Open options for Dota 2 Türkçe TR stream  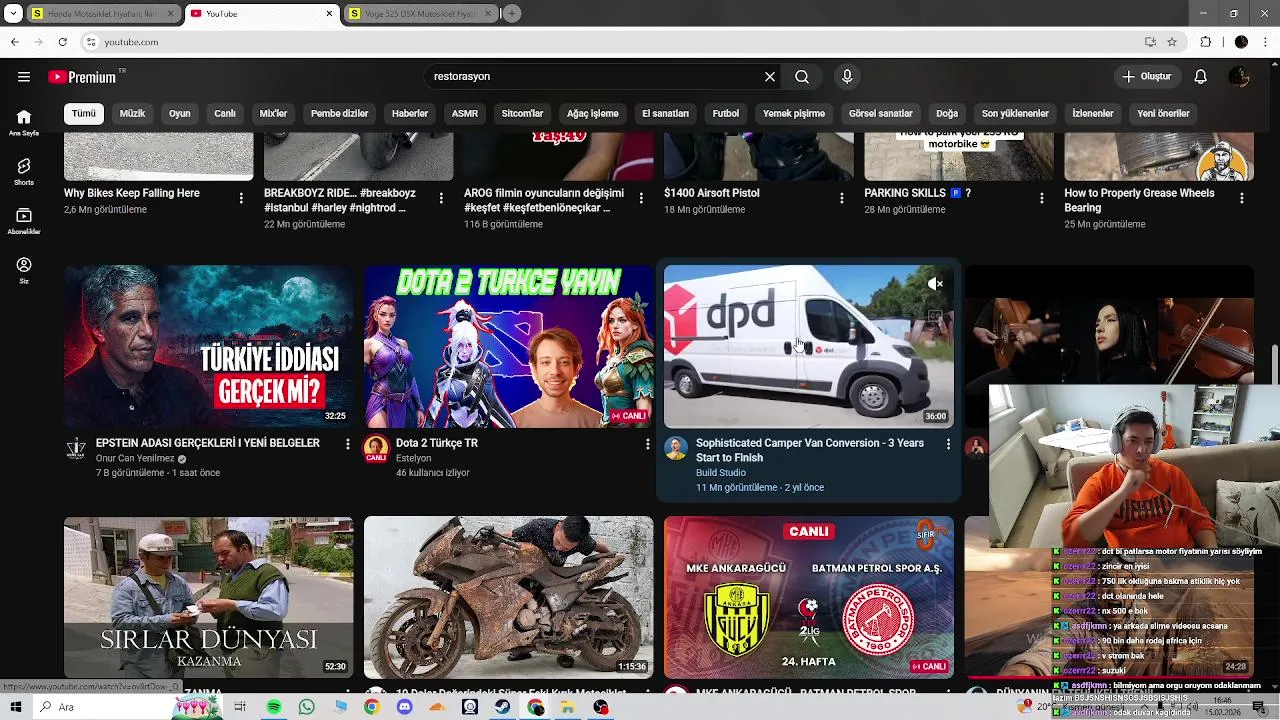tap(648, 444)
